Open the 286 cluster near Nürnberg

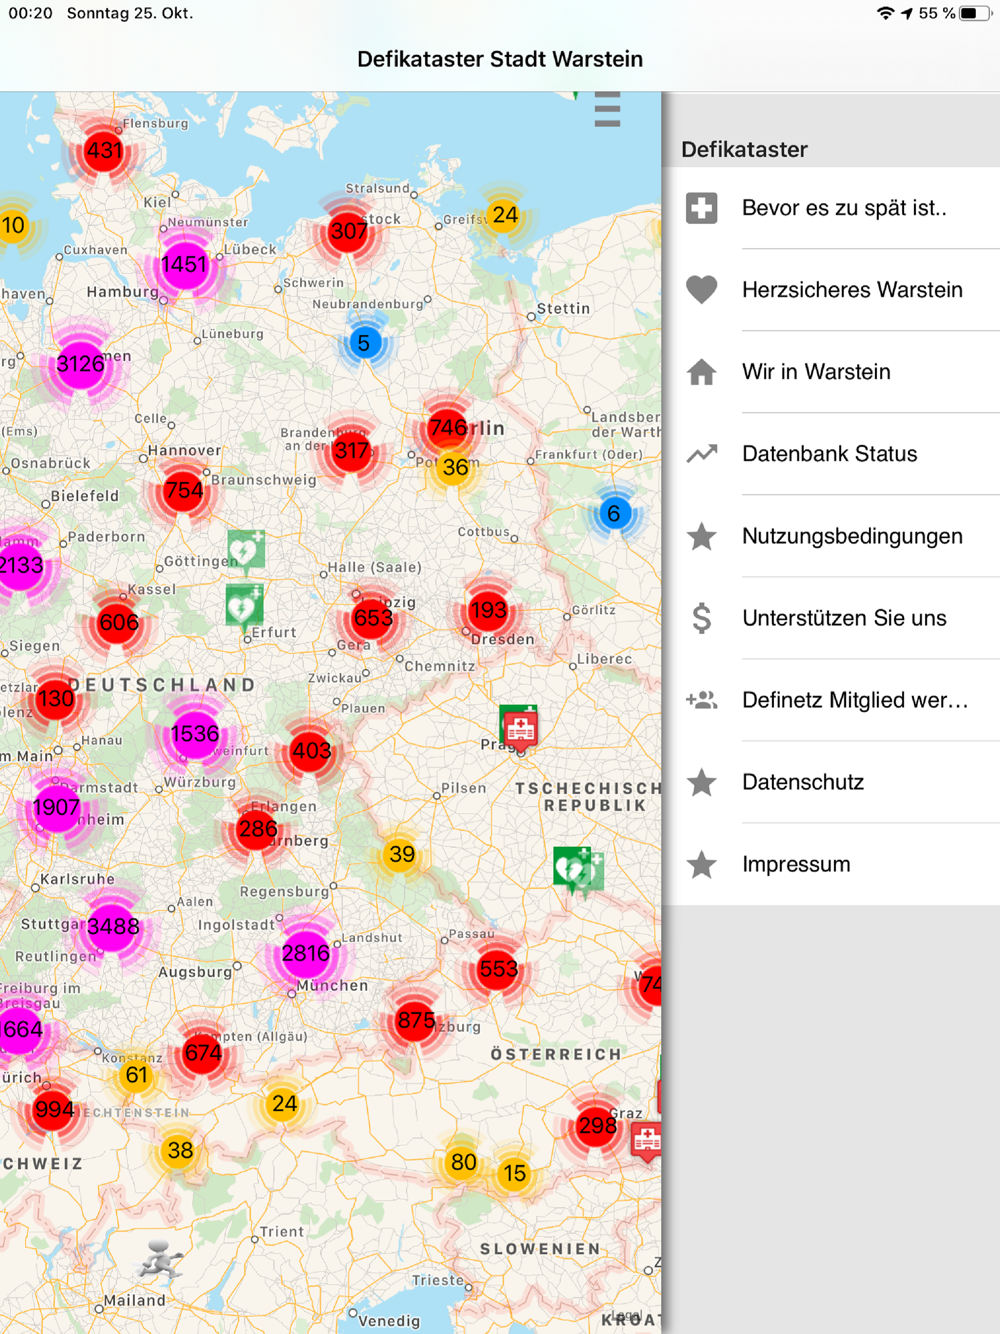click(257, 829)
